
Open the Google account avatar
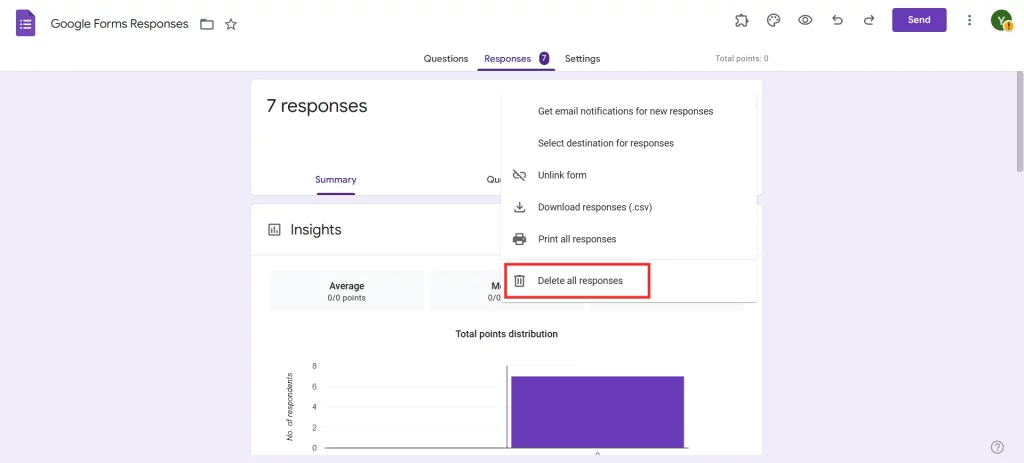[1001, 20]
